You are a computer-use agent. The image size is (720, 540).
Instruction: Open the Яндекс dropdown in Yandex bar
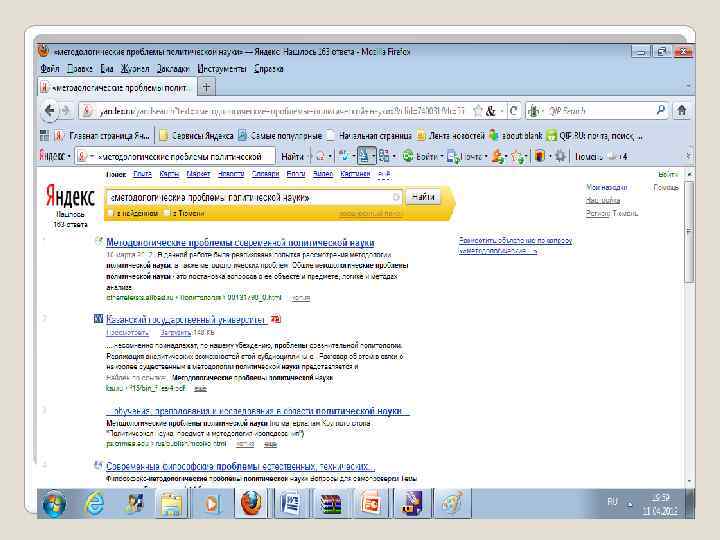(x=55, y=156)
